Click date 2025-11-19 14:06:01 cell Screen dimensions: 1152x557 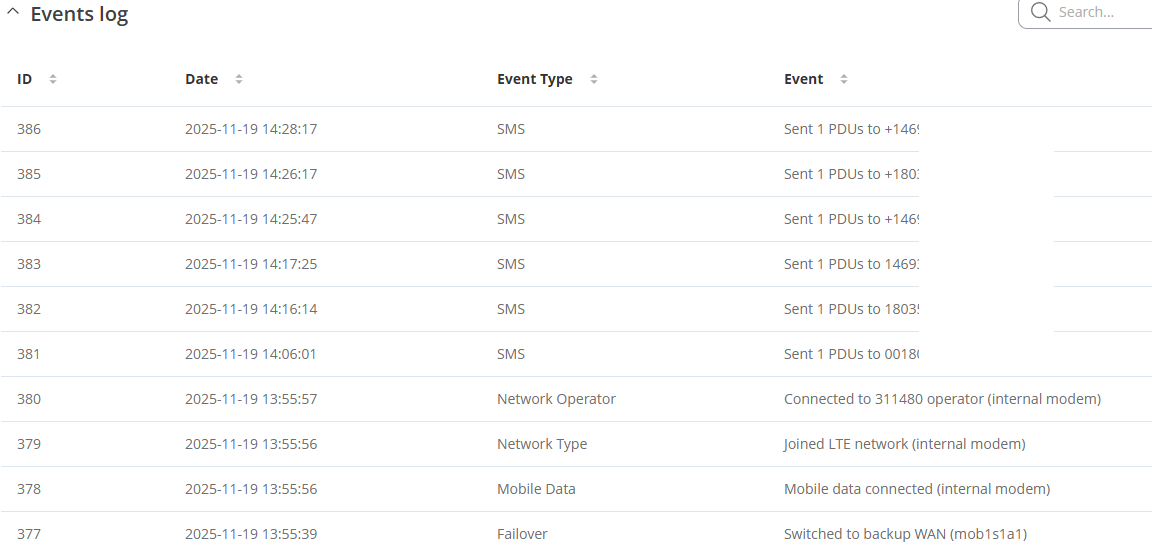point(251,354)
